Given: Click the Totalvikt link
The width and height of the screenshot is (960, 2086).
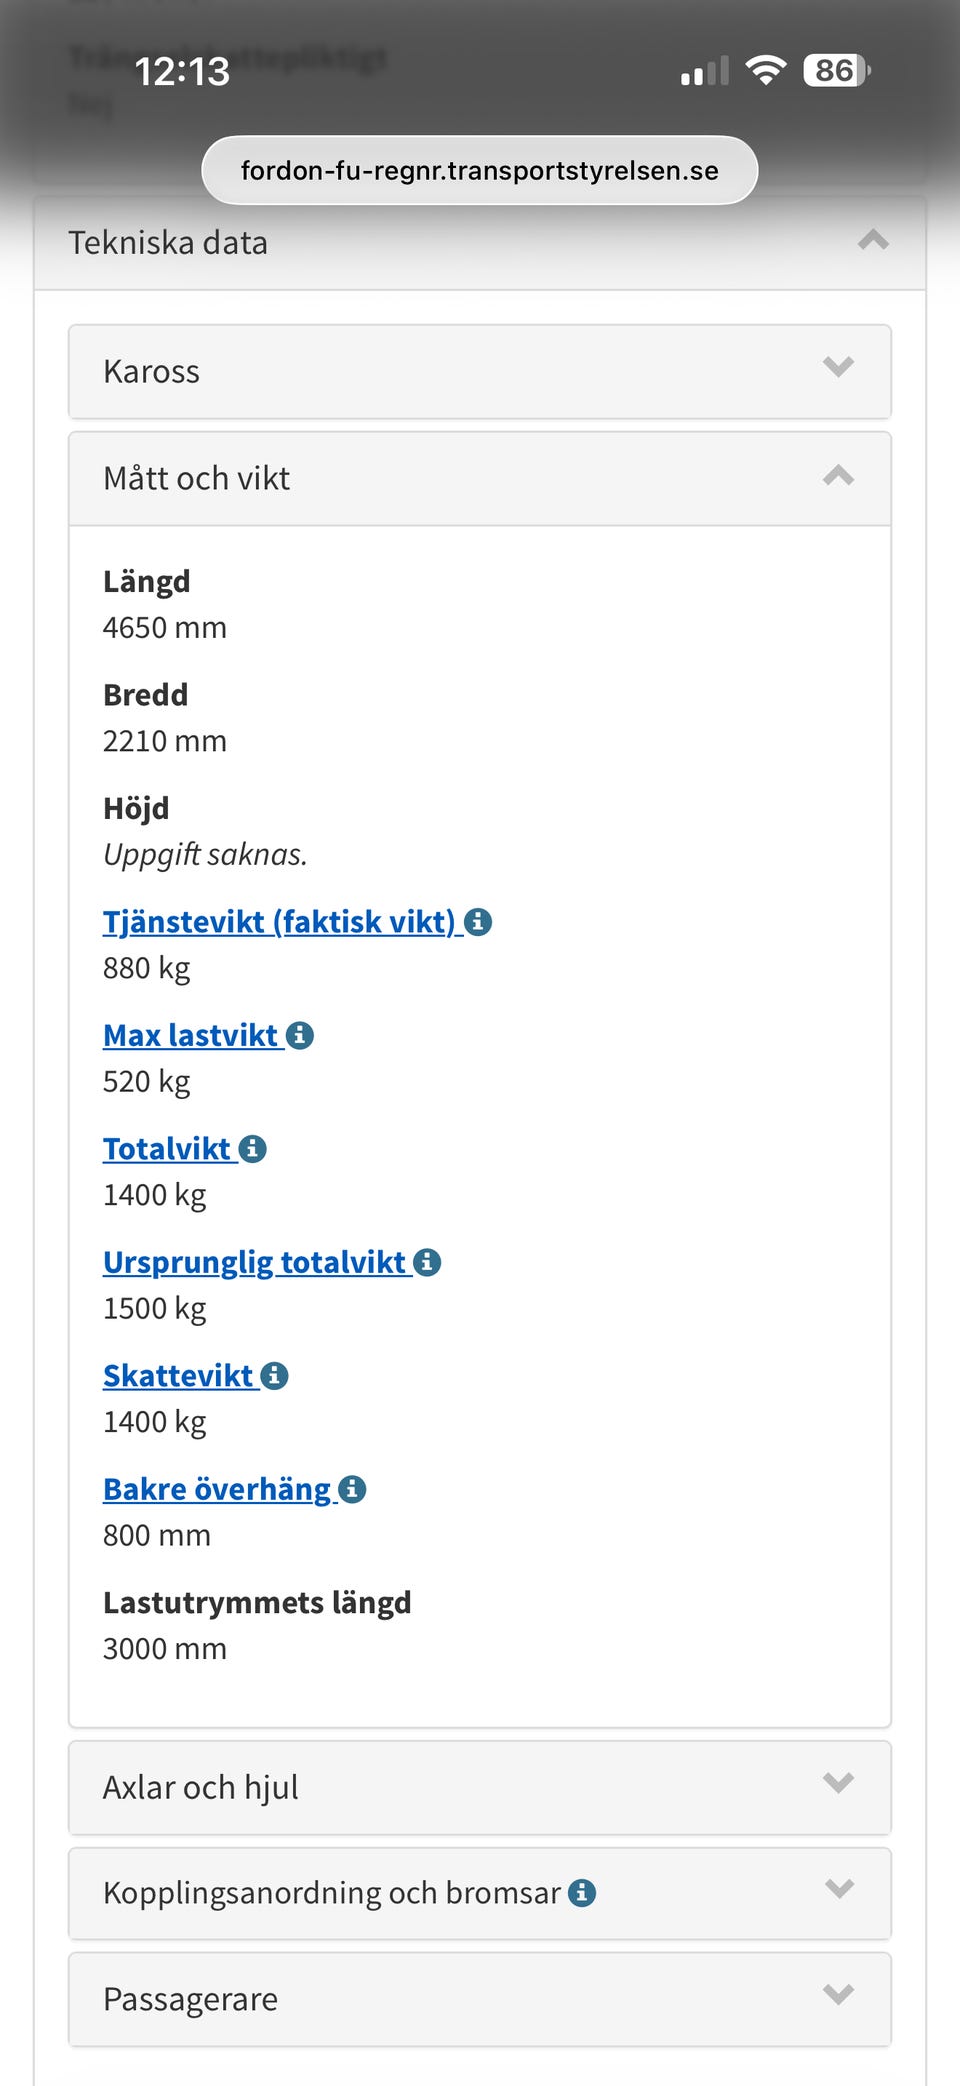Looking at the screenshot, I should [167, 1149].
